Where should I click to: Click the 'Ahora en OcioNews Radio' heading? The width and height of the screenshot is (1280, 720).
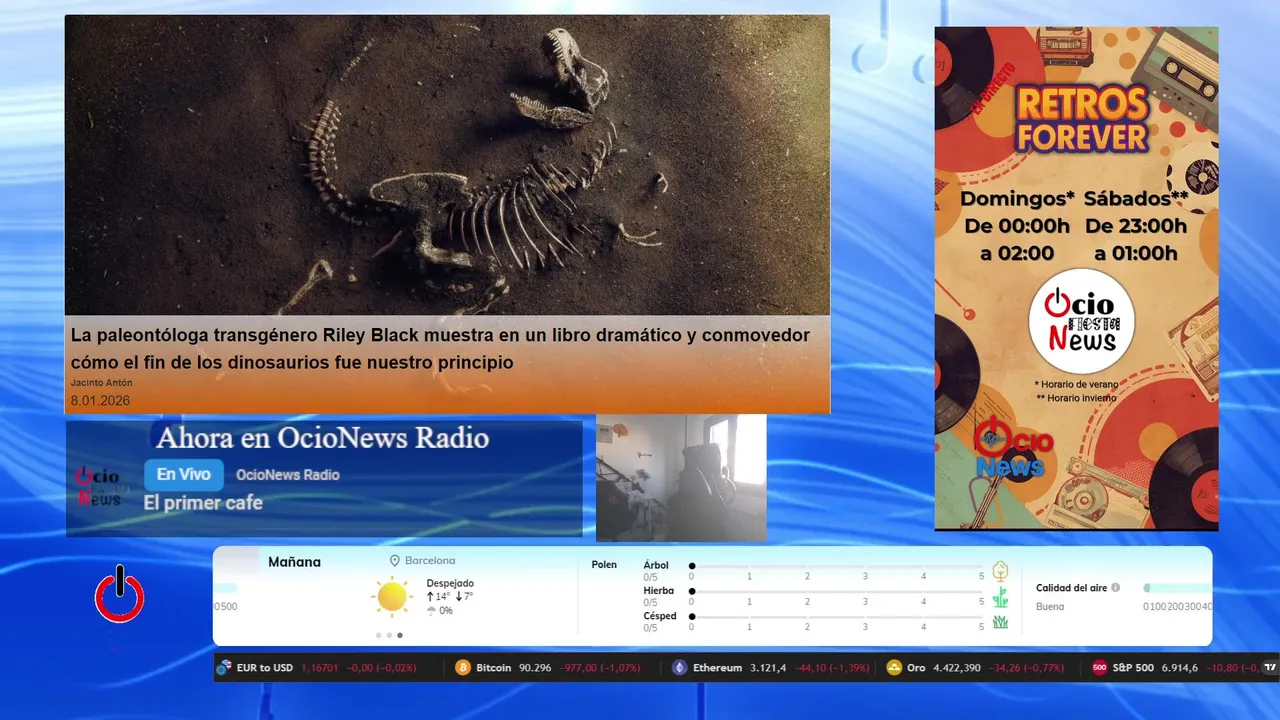click(x=322, y=438)
